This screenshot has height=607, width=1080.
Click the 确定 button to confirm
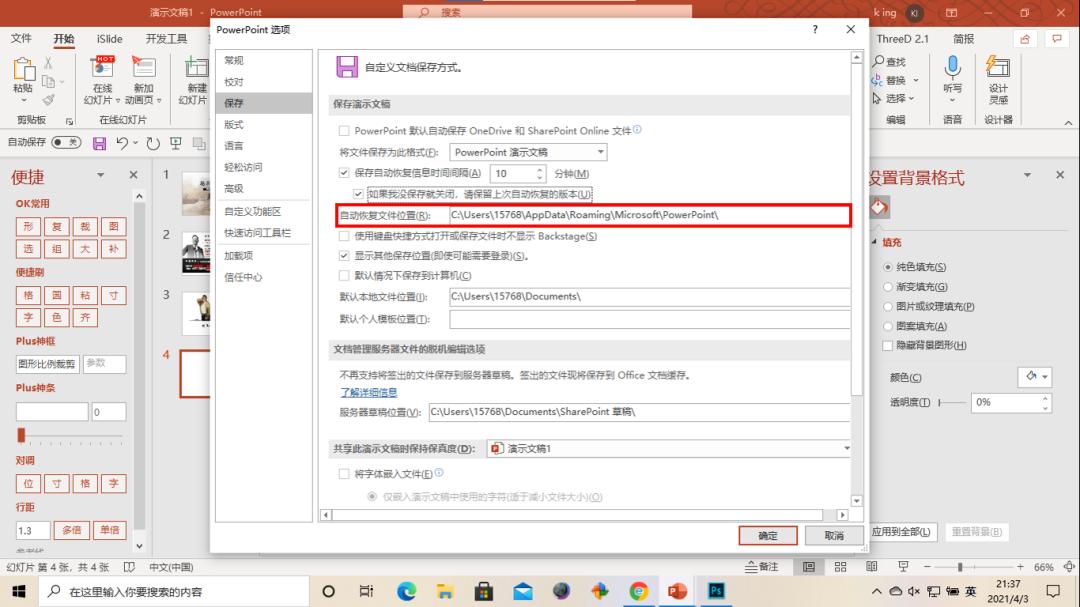767,535
